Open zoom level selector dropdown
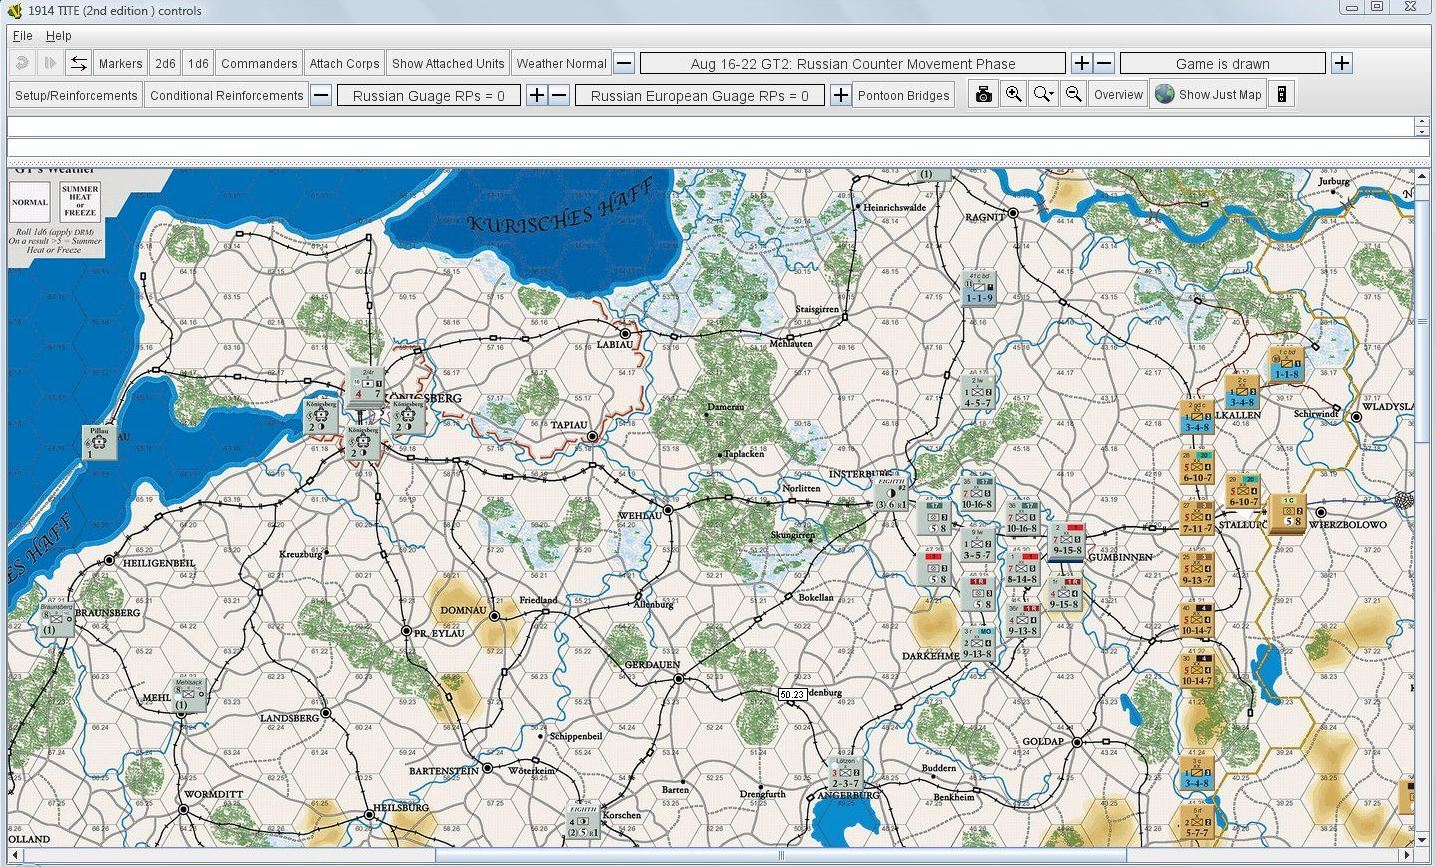Image resolution: width=1436 pixels, height=867 pixels. (1044, 95)
